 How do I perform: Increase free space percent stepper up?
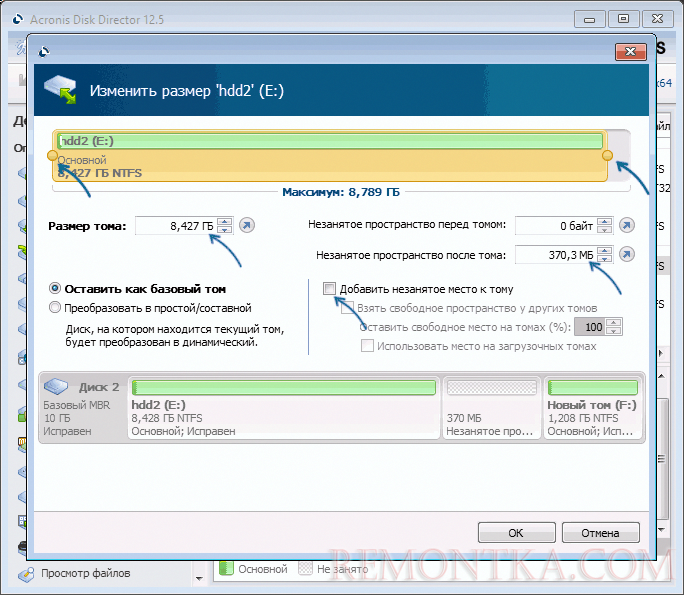click(614, 323)
